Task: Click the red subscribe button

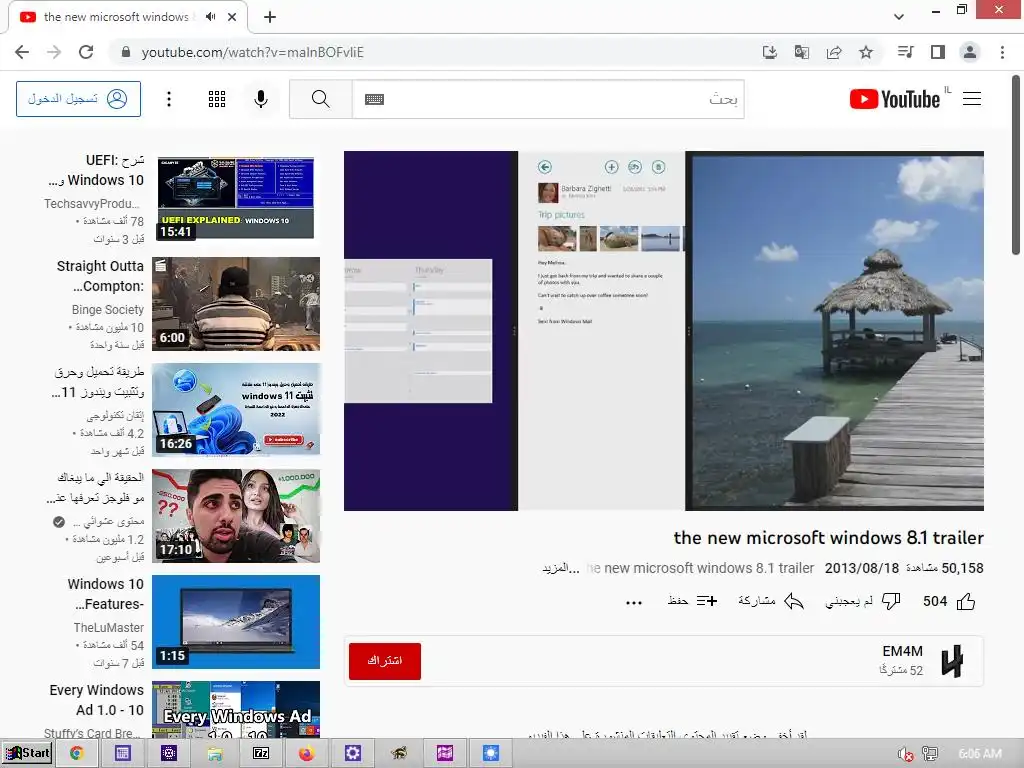Action: click(x=385, y=661)
